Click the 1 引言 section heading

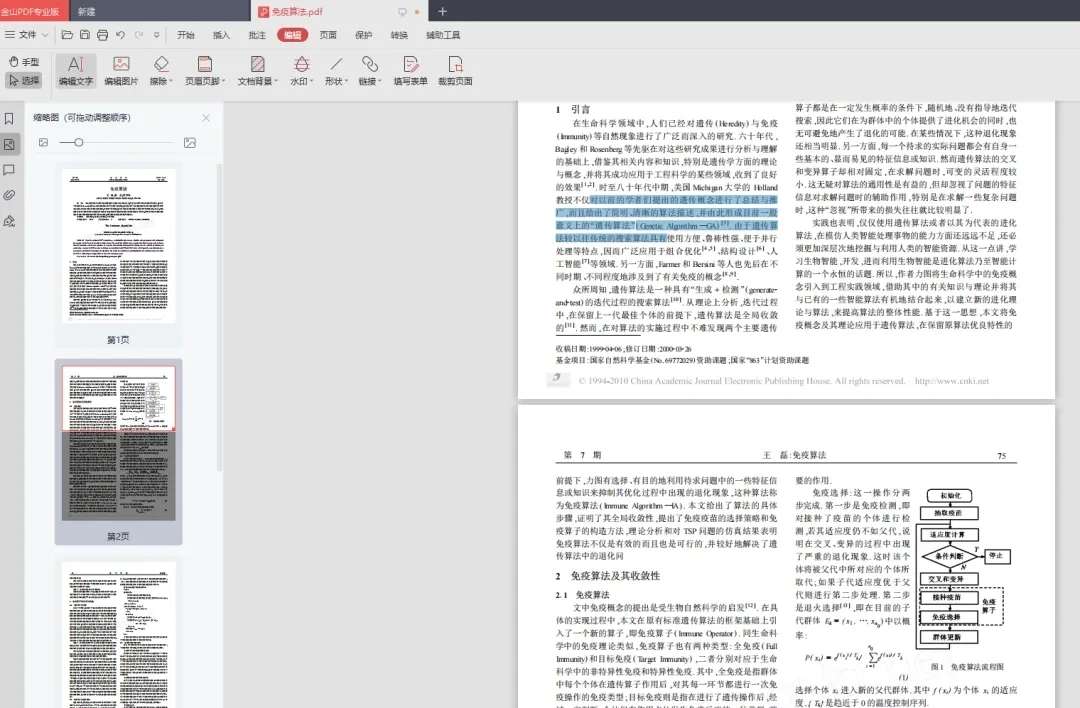point(573,110)
